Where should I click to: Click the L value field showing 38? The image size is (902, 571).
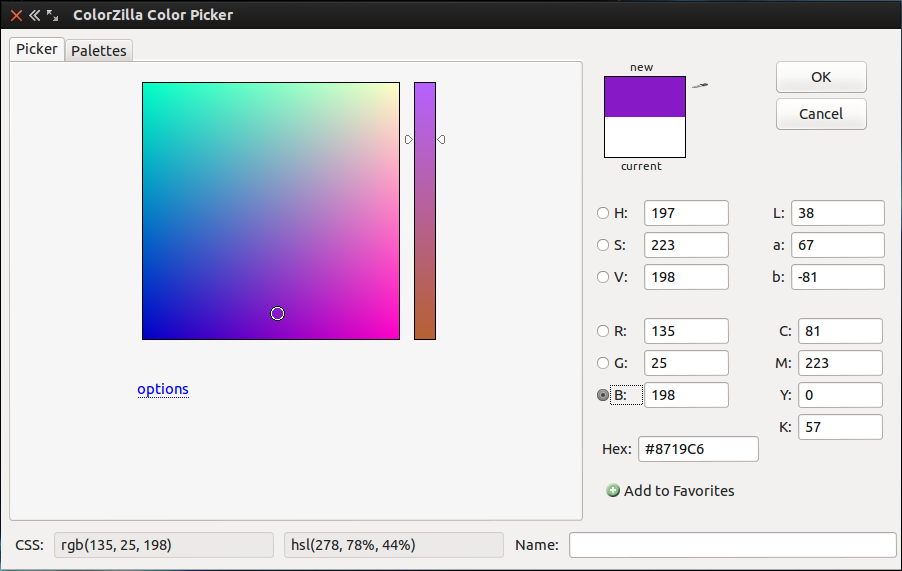tap(838, 213)
